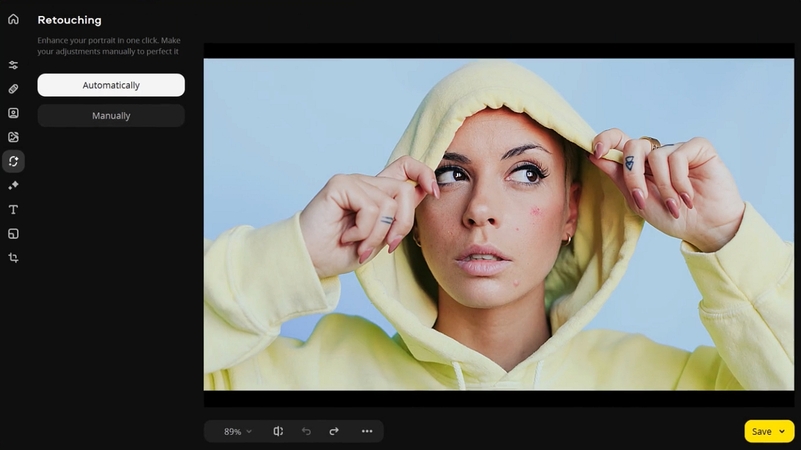
Task: Click the 'Enhance your portrait in one click' description
Action: 108,45
